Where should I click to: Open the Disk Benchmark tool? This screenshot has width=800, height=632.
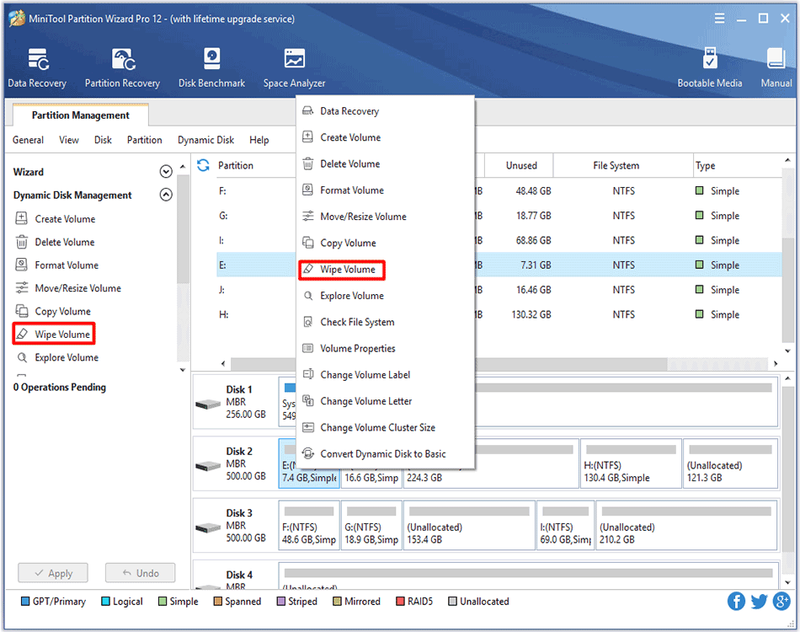(211, 68)
